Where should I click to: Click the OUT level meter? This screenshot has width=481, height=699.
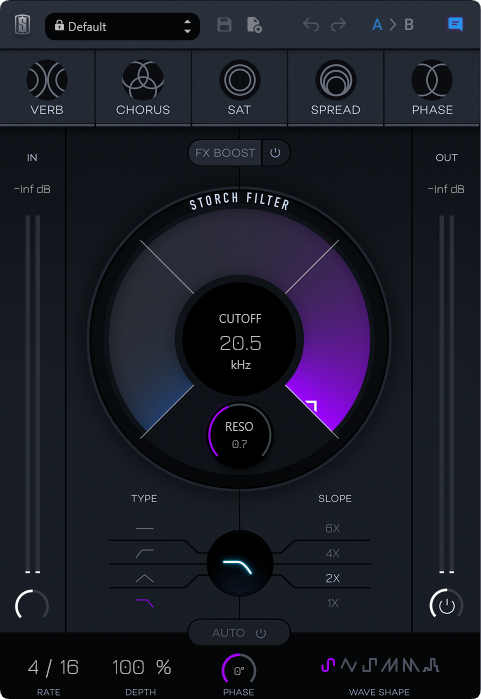(447, 394)
